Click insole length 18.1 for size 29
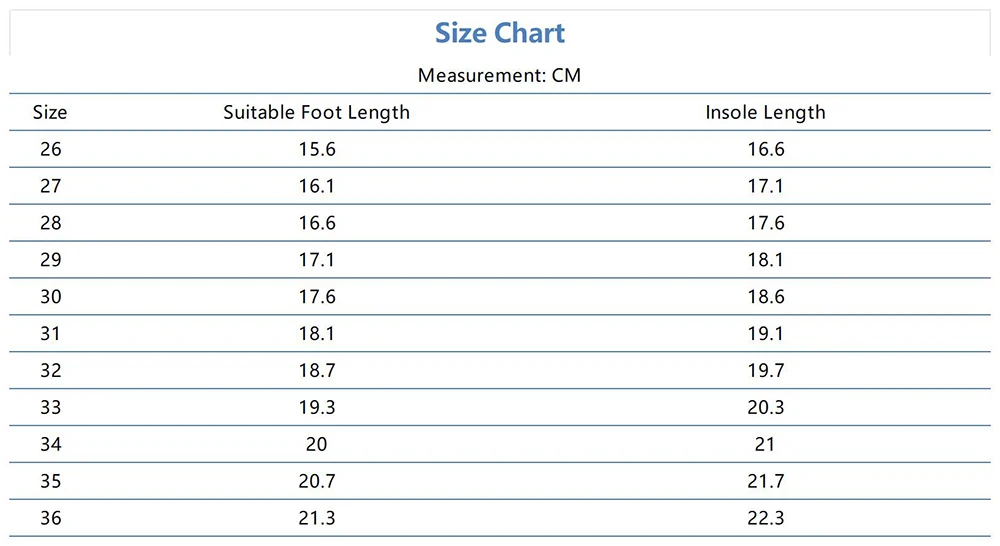Image resolution: width=1000 pixels, height=546 pixels. point(765,260)
